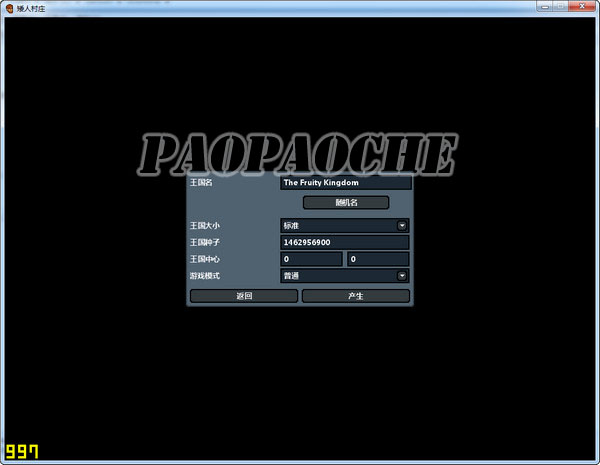This screenshot has width=600, height=465.
Task: Click the first kingdom center coordinate field
Action: [x=311, y=259]
